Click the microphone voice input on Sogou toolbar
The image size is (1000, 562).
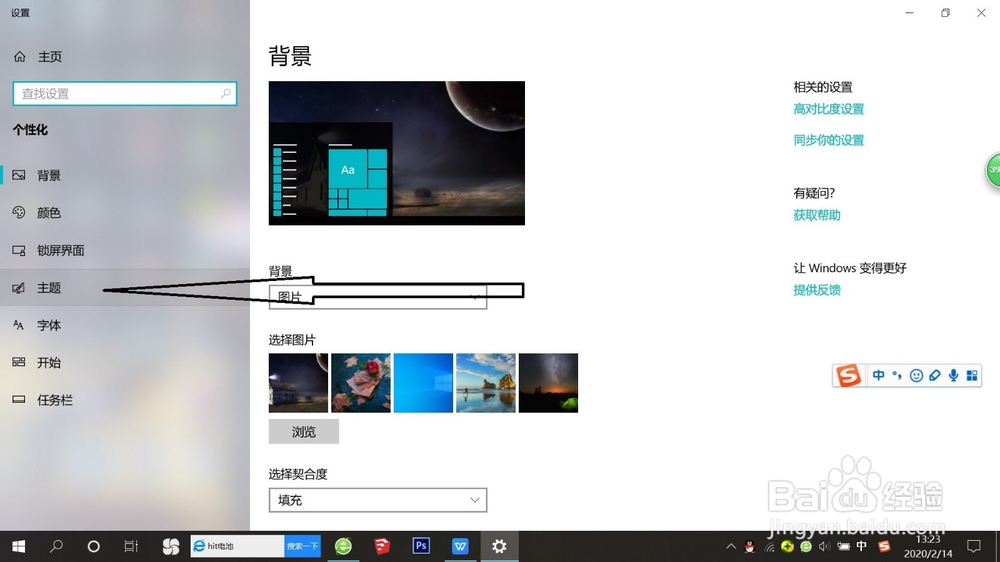(953, 375)
